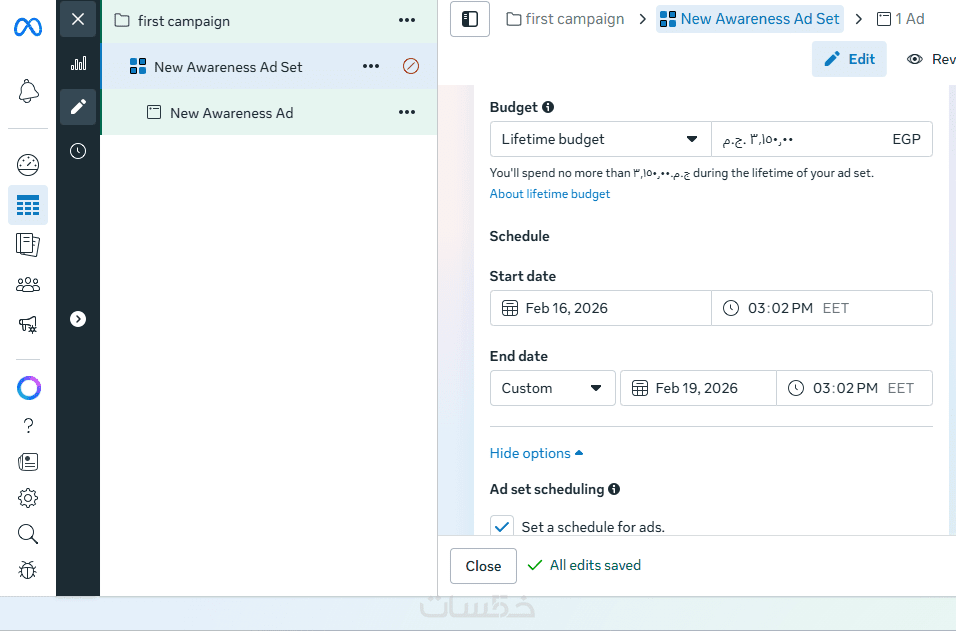The image size is (956, 631).
Task: Click the Close button
Action: coord(483,566)
